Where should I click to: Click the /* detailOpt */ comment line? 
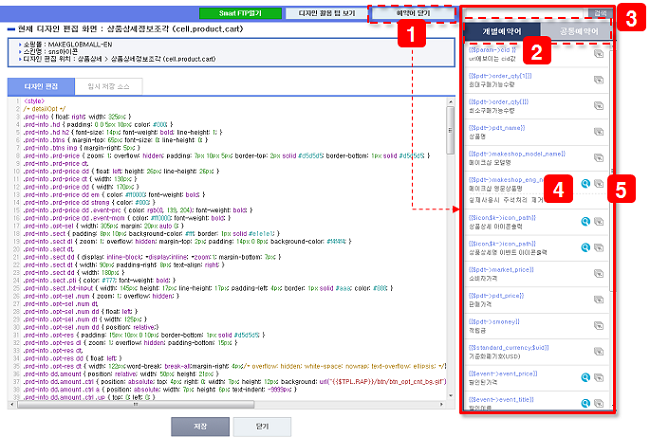(45, 109)
